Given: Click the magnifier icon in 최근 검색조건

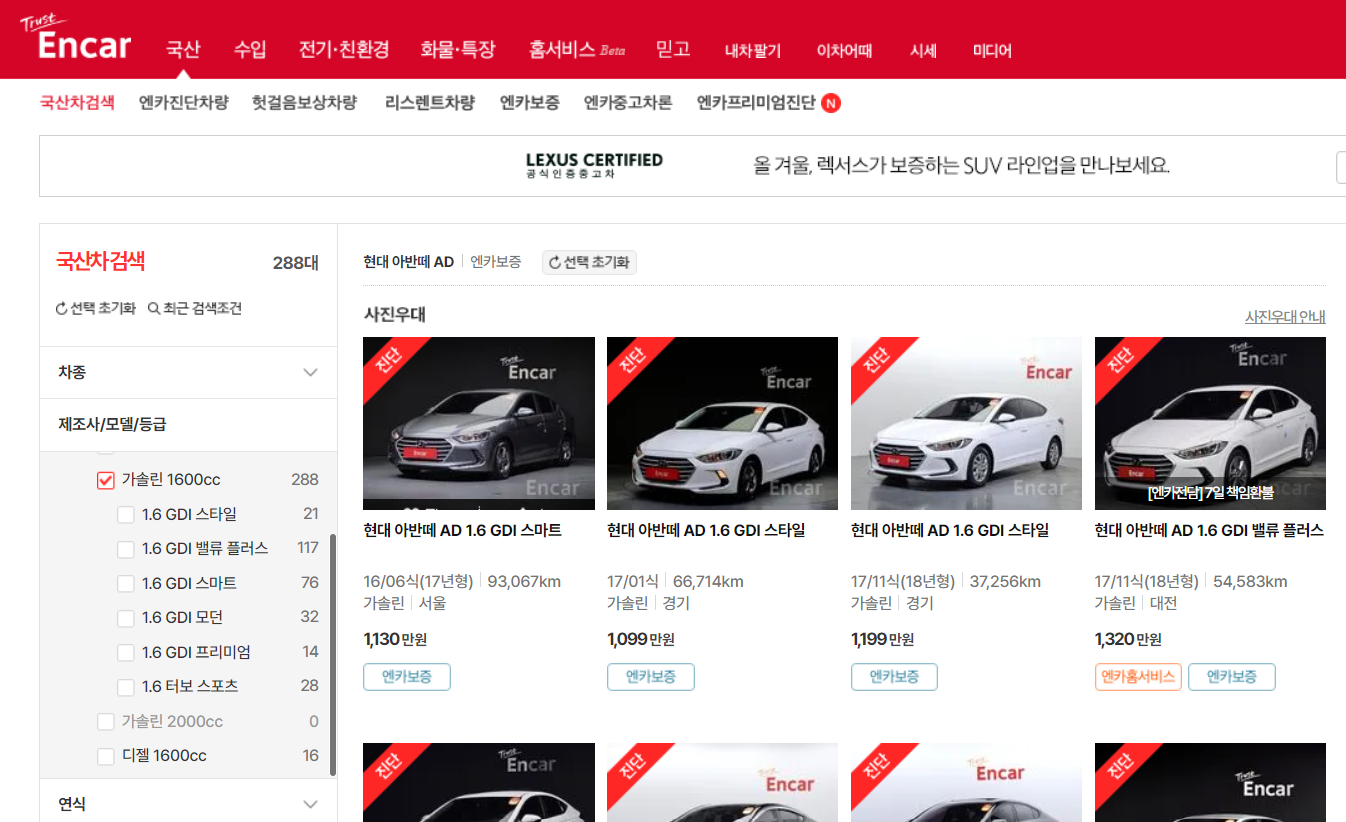Looking at the screenshot, I should (154, 309).
